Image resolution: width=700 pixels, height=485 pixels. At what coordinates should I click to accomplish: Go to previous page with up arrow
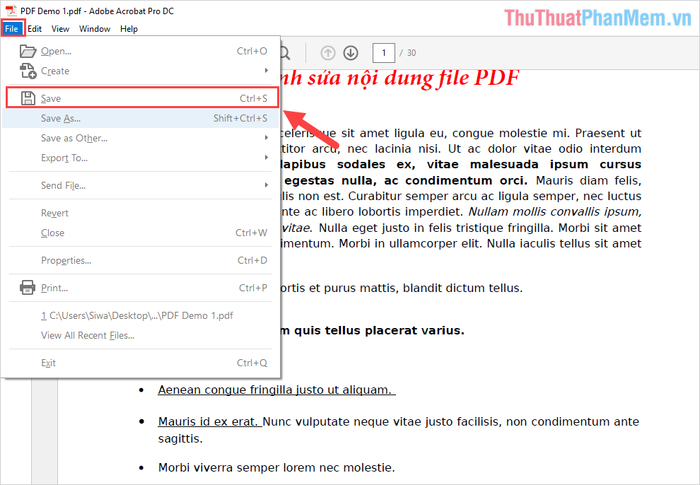click(x=328, y=53)
